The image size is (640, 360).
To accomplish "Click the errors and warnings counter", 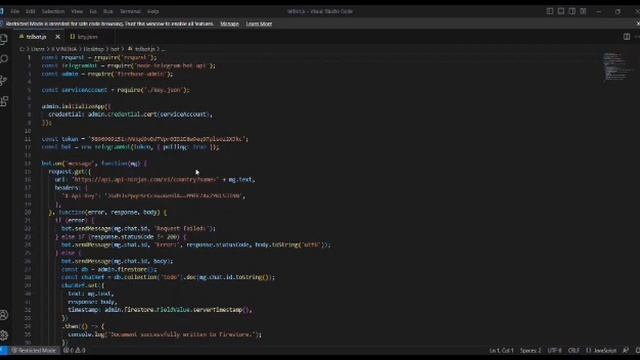I will tap(74, 350).
